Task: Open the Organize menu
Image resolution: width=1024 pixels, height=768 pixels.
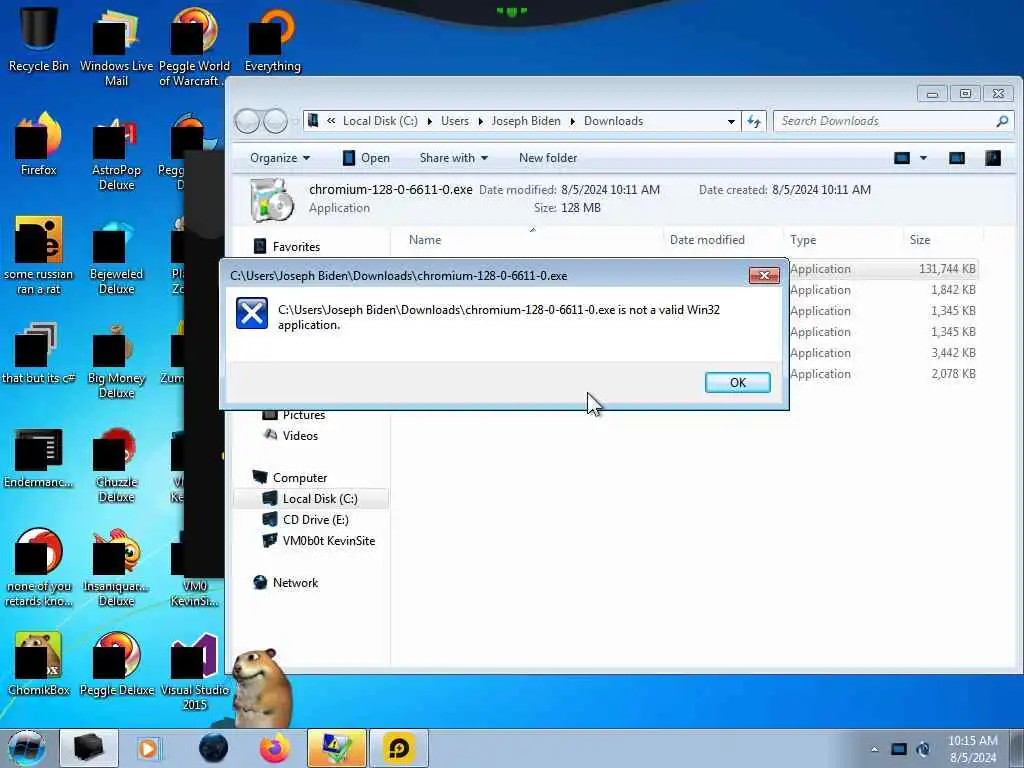Action: tap(280, 158)
